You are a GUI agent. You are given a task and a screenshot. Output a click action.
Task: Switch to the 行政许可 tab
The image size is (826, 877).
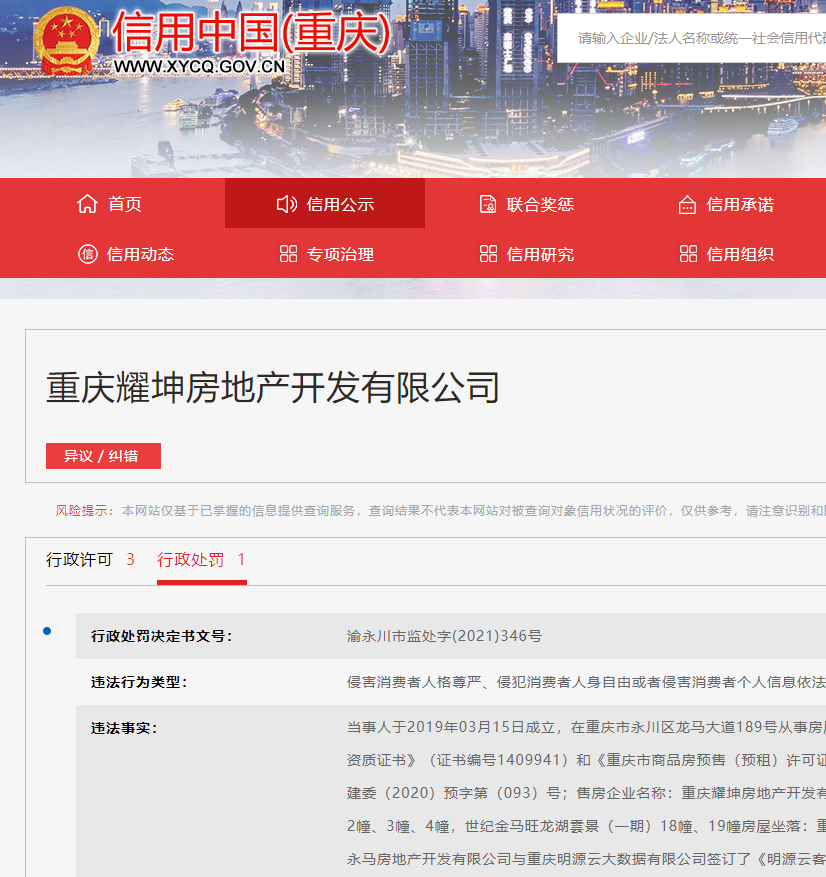[x=80, y=560]
